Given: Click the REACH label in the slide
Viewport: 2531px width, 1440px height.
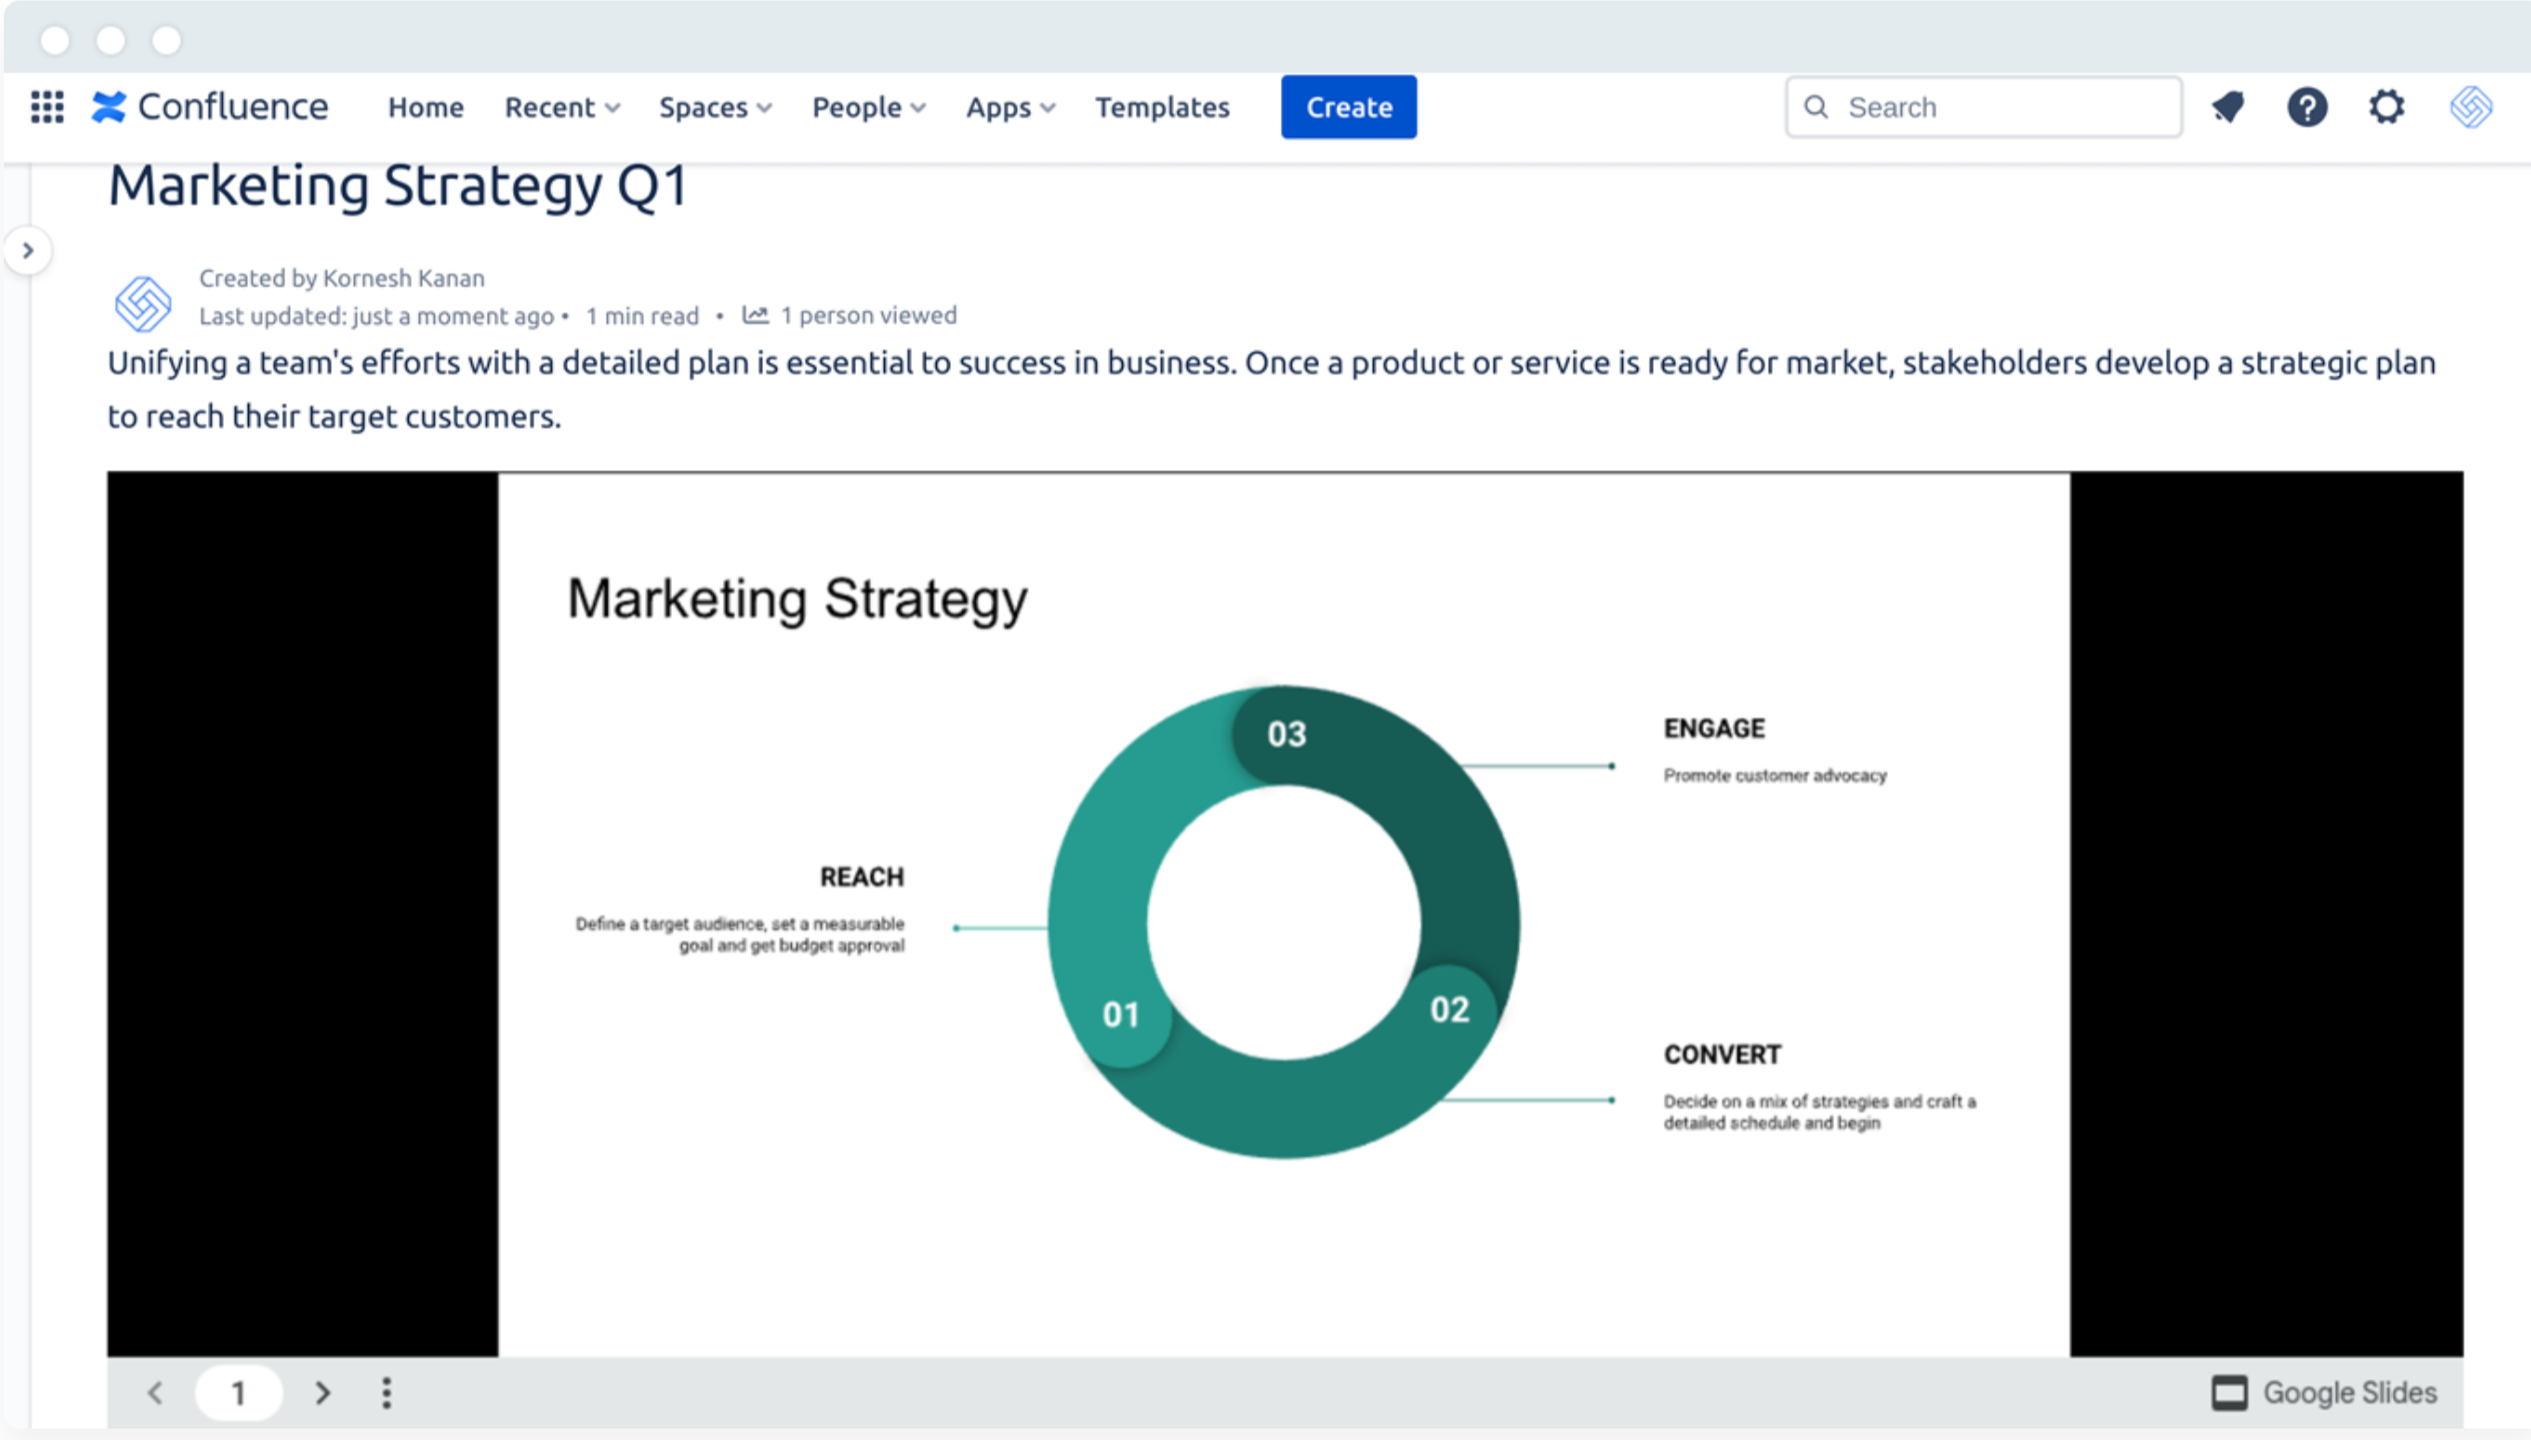Looking at the screenshot, I should [x=862, y=877].
